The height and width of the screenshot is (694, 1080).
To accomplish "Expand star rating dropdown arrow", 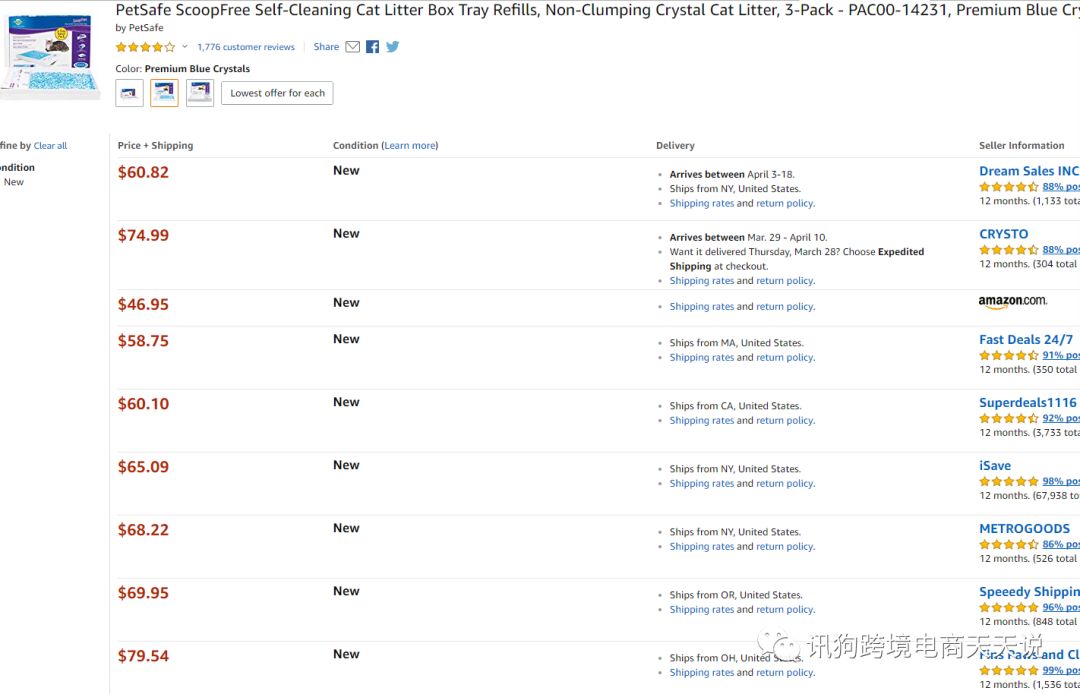I will click(x=185, y=47).
